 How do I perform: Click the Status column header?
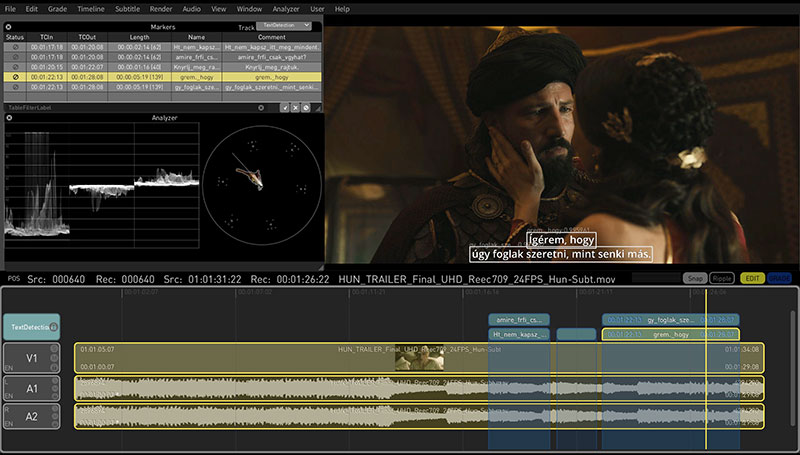tap(15, 37)
